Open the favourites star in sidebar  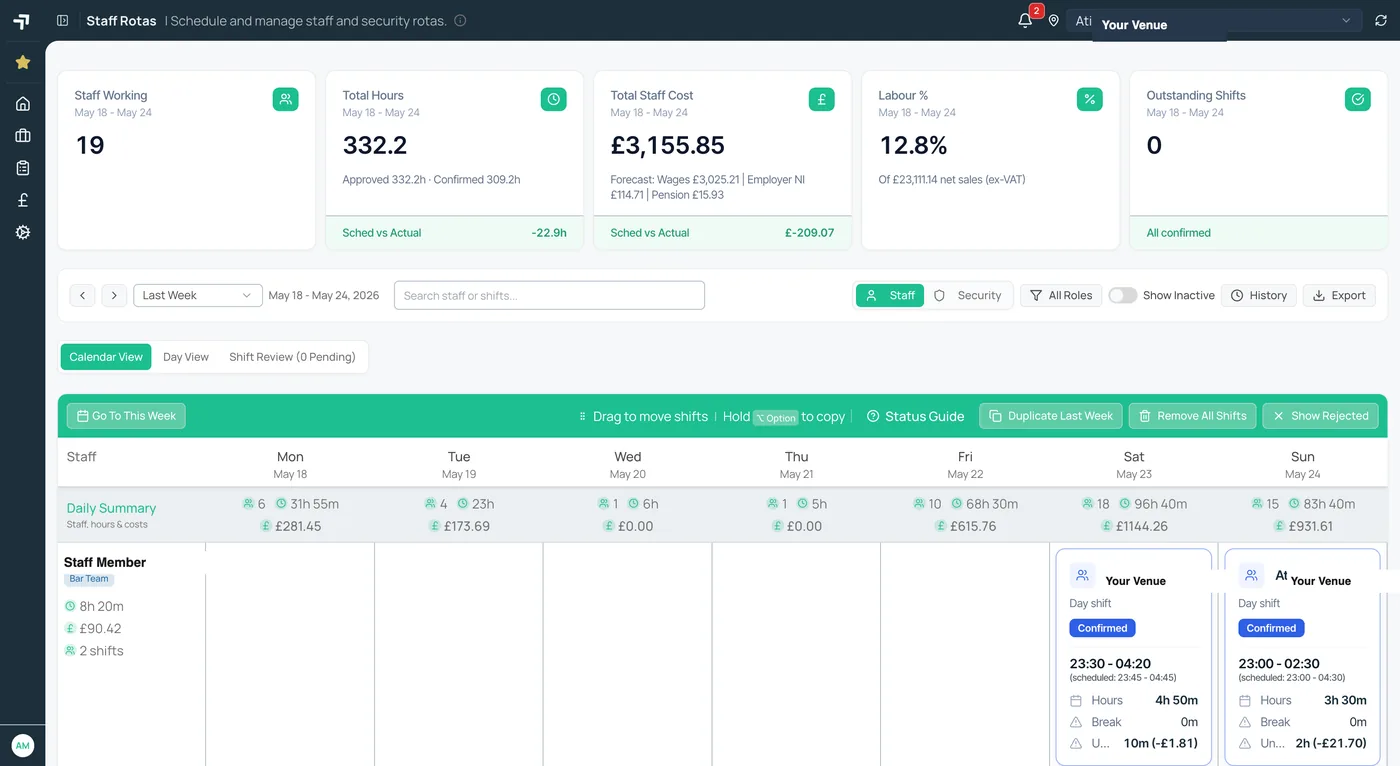tap(23, 62)
